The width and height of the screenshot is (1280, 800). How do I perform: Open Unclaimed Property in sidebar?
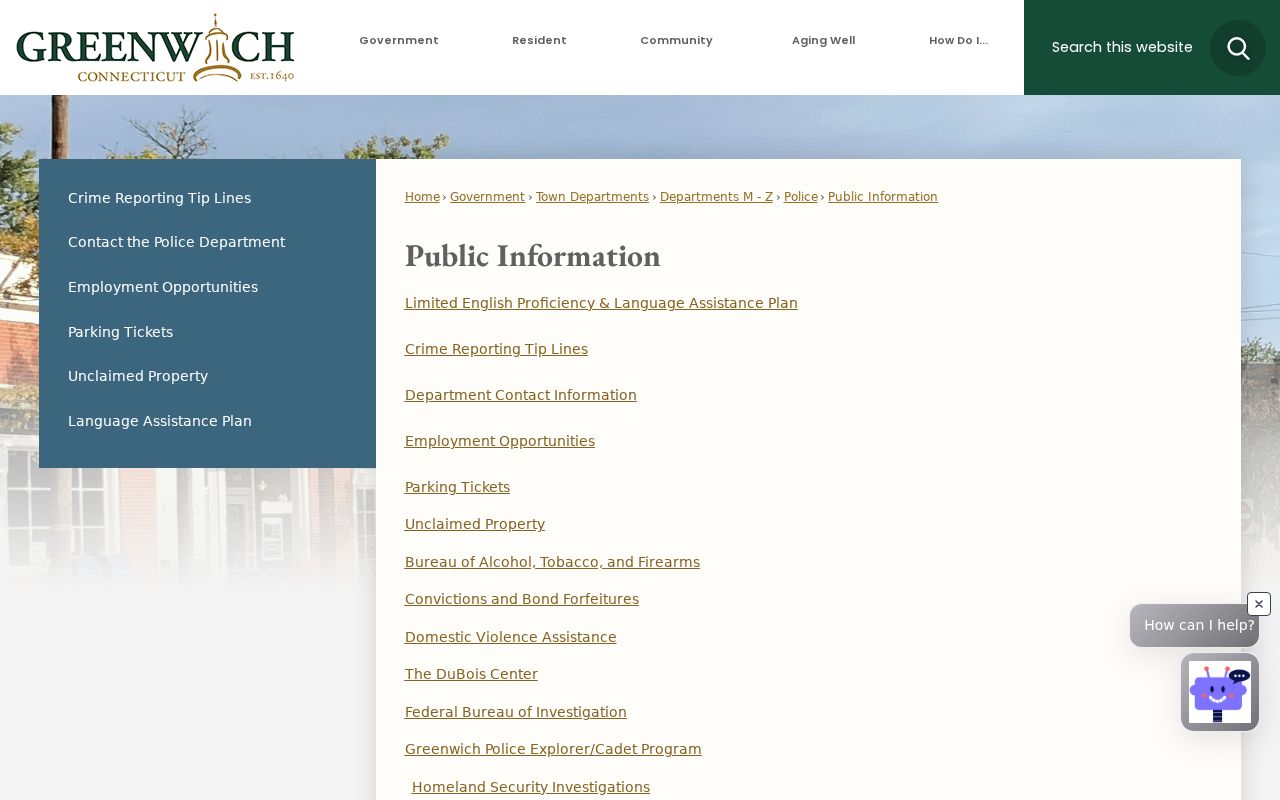click(x=138, y=376)
